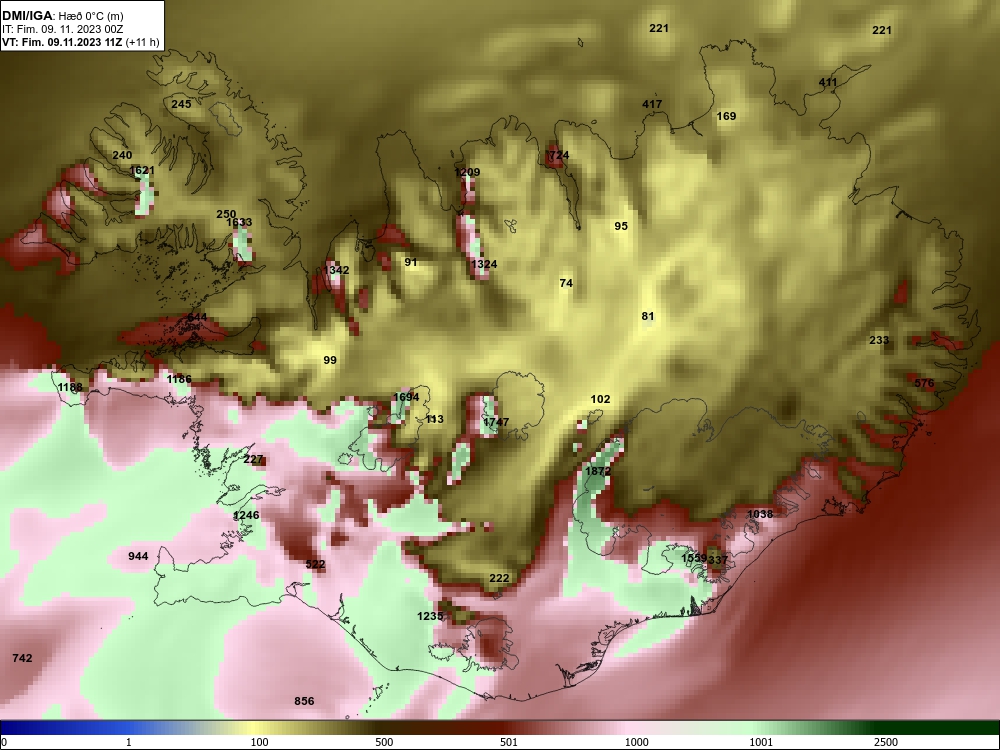Click the 113 value on the map
Viewport: 1000px width, 750px height.
coord(434,420)
